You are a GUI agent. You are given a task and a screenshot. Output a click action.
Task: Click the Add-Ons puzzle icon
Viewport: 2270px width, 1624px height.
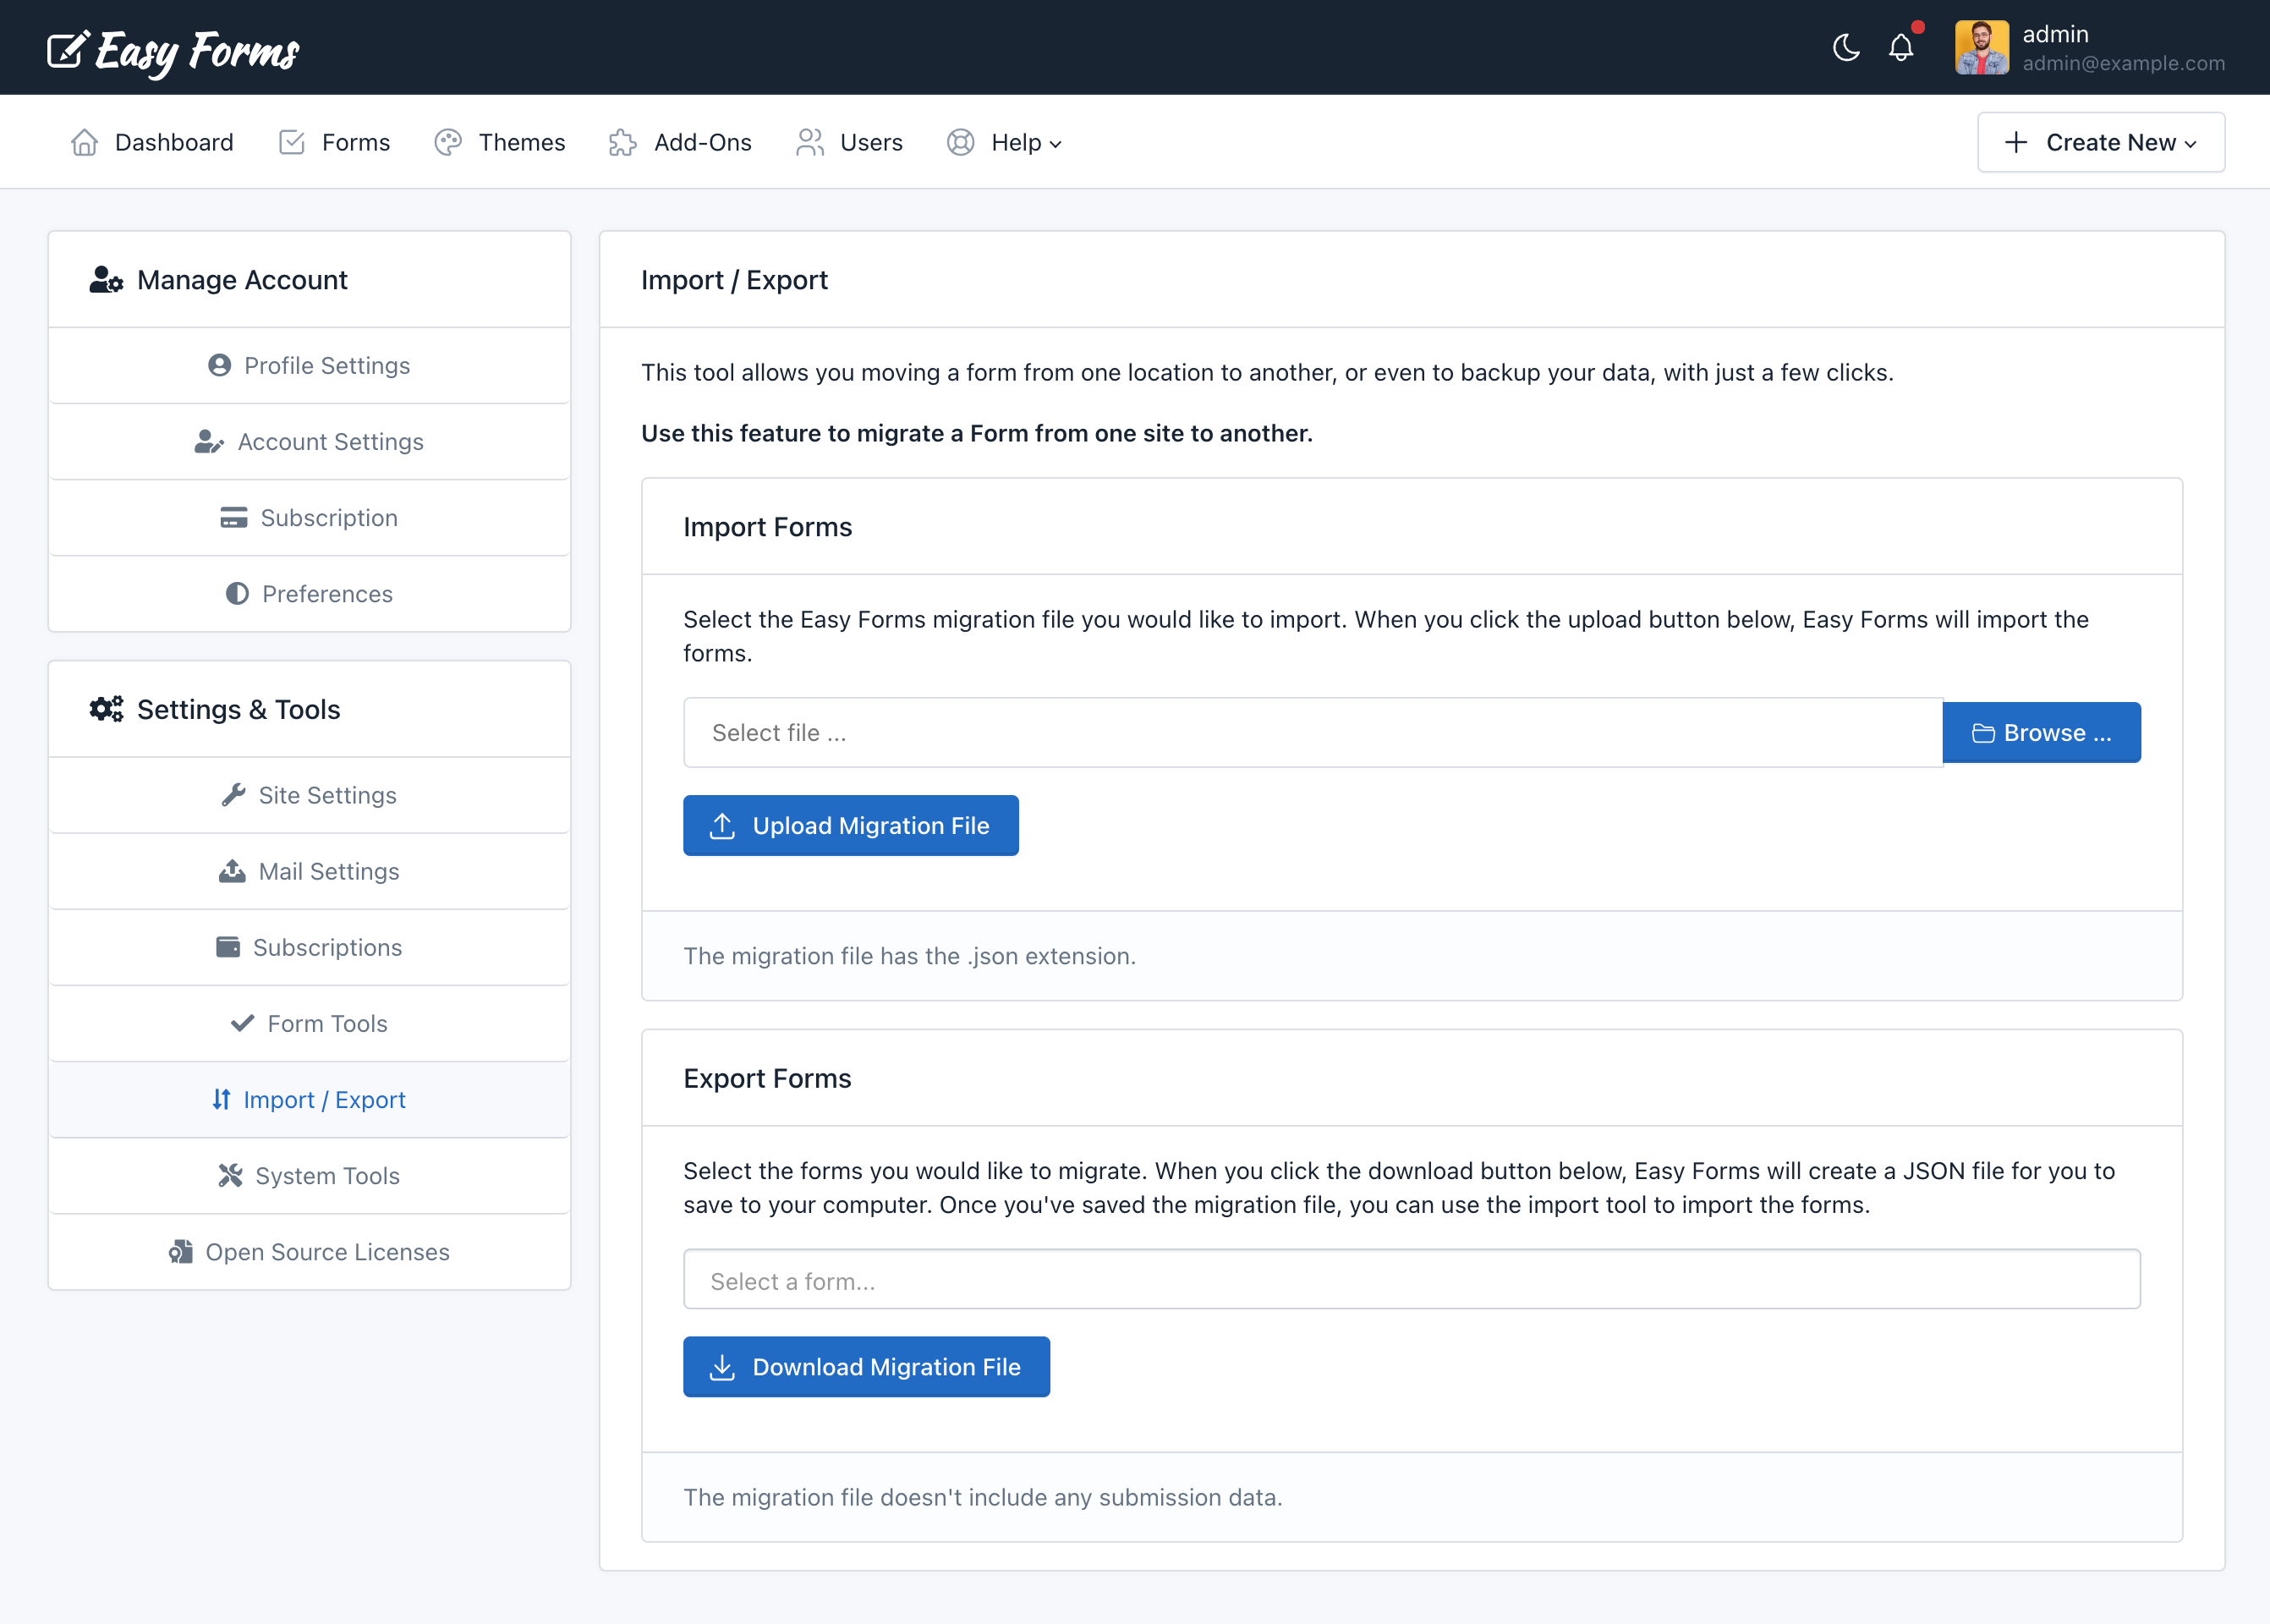623,142
